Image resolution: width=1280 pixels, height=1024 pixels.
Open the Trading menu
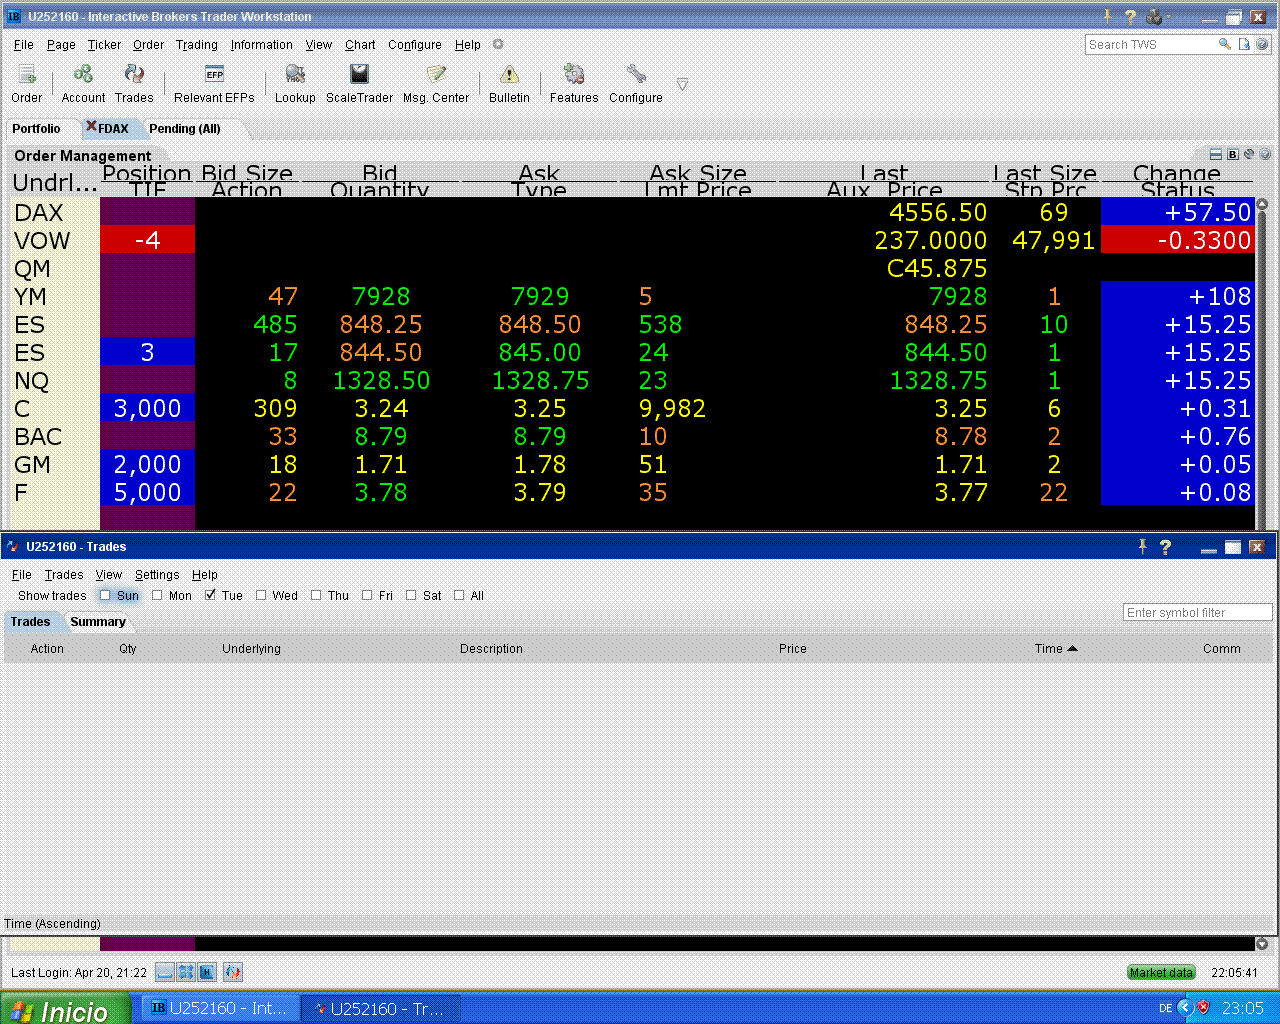197,45
